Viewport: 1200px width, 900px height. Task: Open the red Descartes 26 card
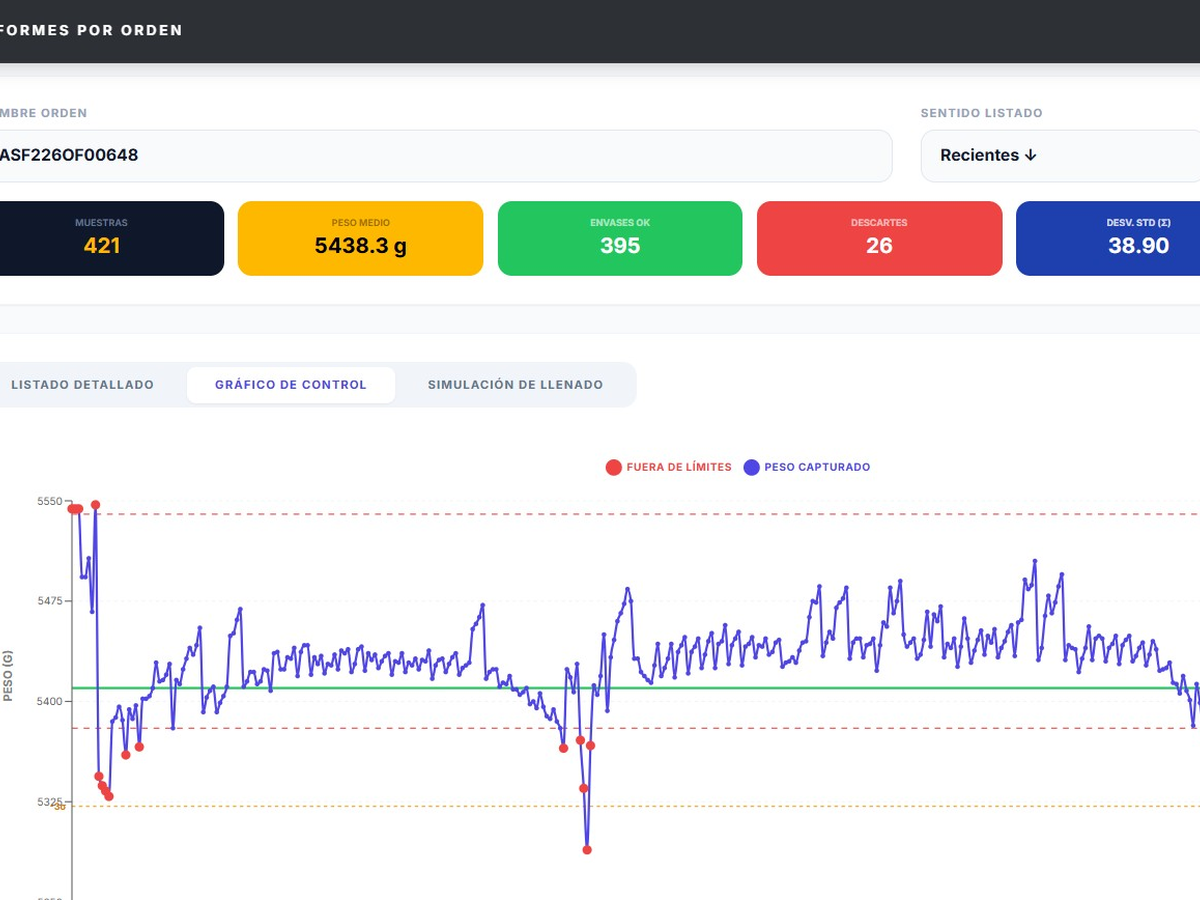(879, 238)
